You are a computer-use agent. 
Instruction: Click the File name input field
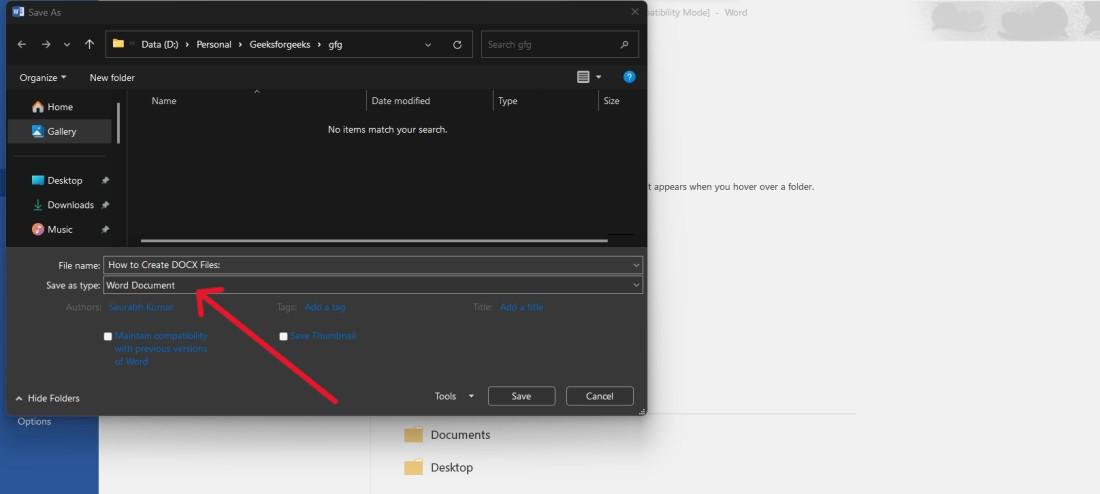373,265
